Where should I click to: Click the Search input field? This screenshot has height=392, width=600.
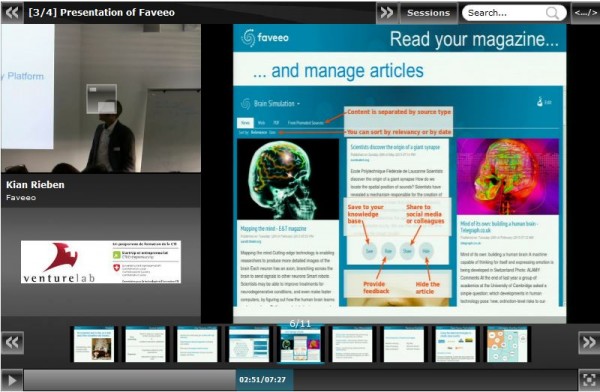pyautogui.click(x=504, y=13)
